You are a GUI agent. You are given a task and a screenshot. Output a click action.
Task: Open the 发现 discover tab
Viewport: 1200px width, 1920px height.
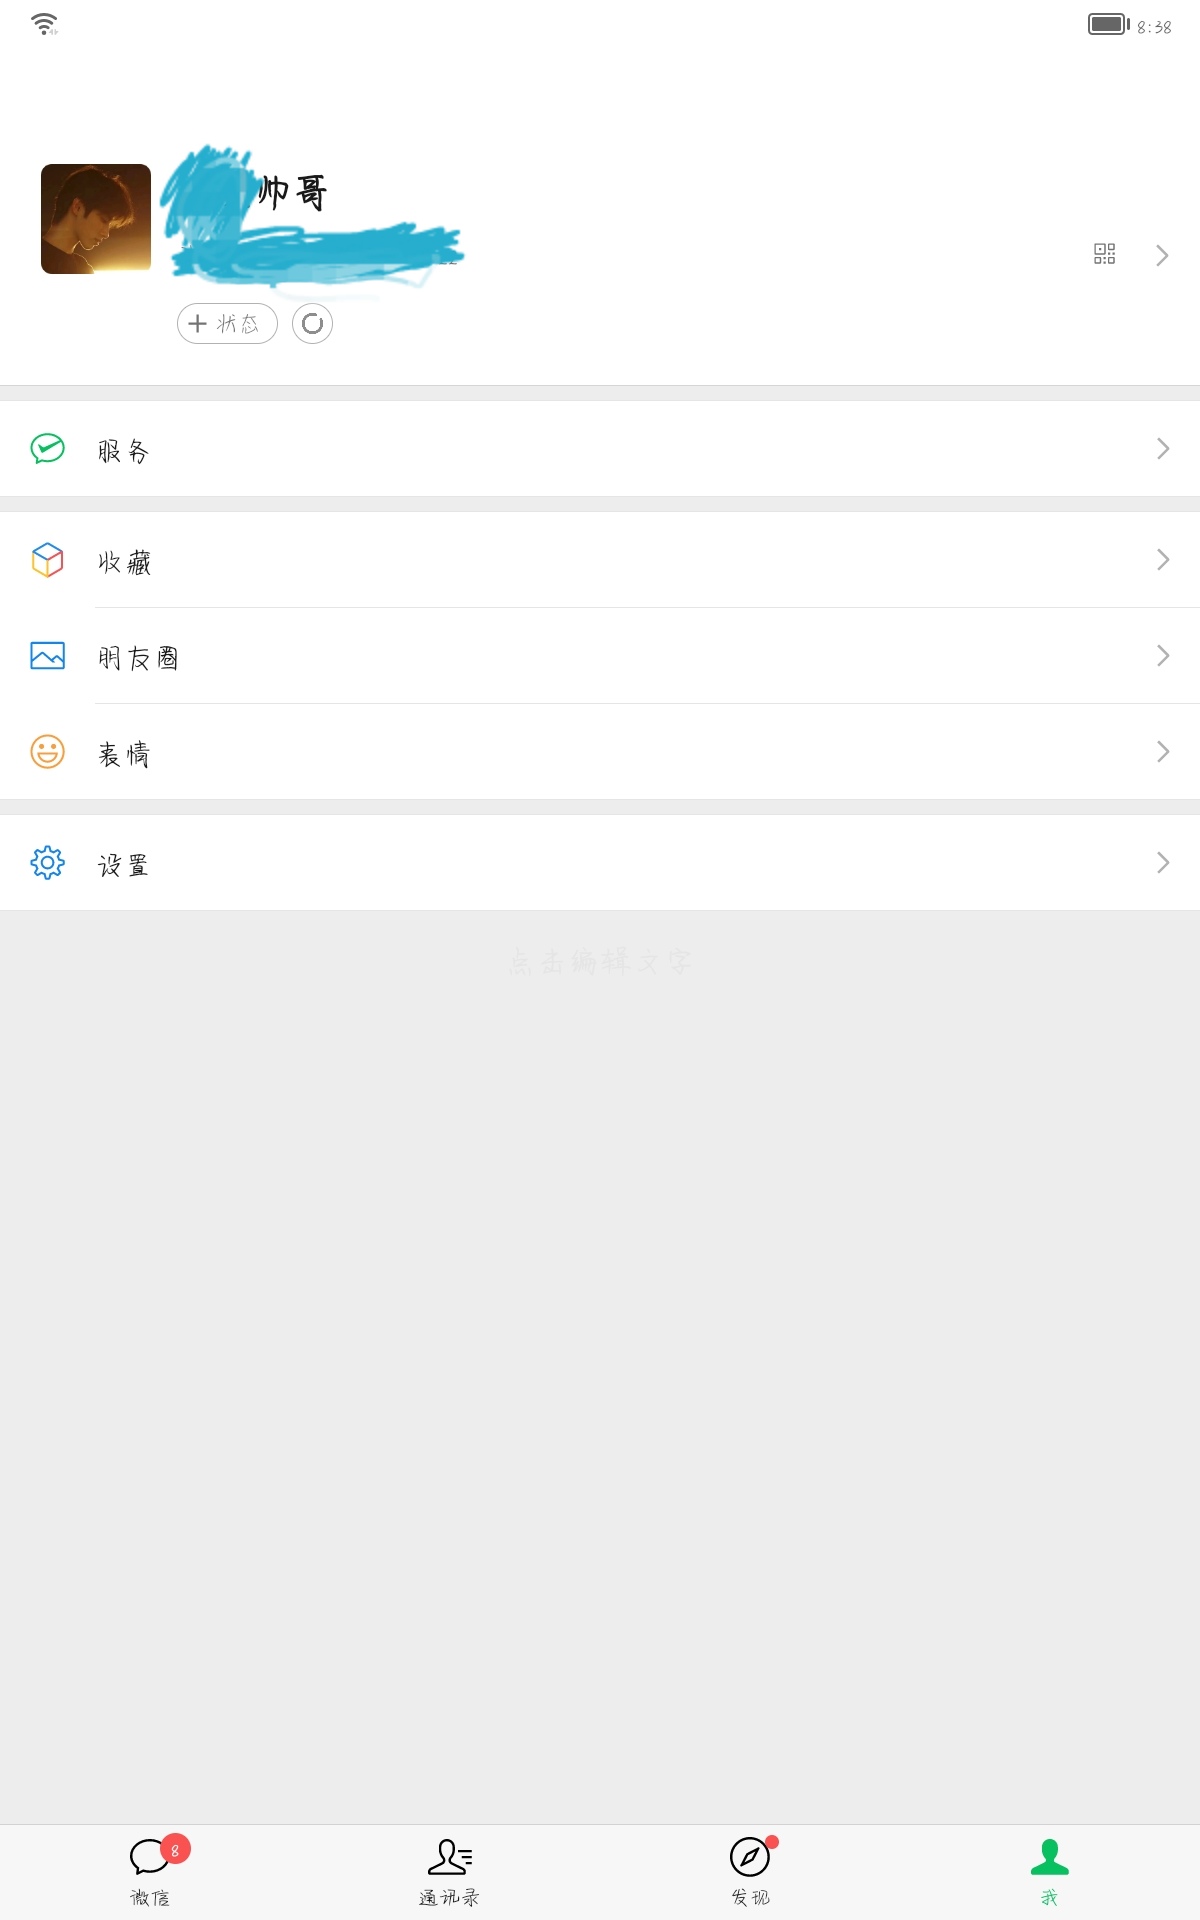[x=750, y=1870]
